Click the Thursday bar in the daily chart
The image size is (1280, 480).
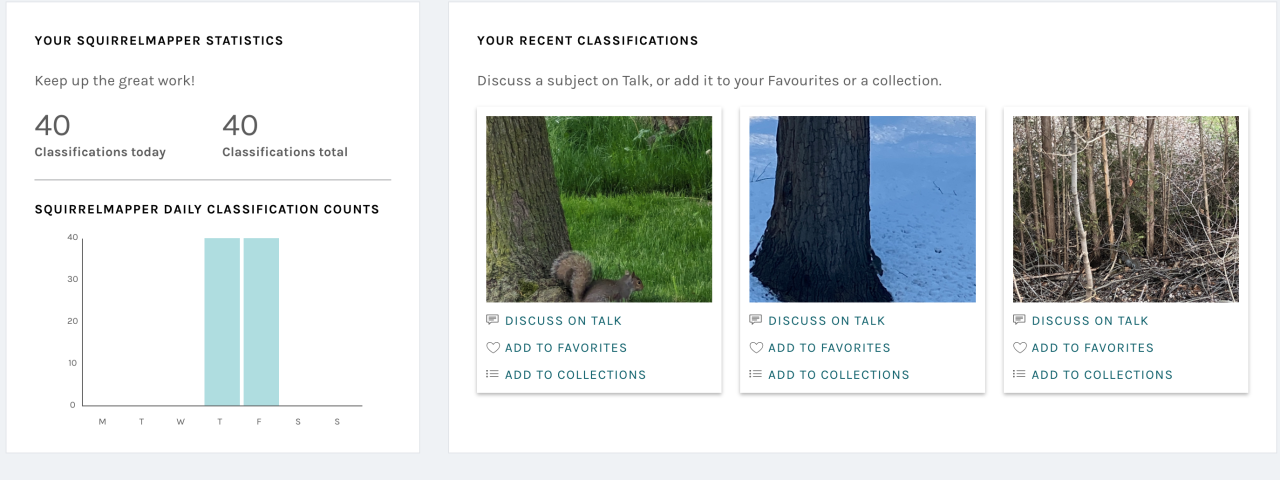pos(222,321)
